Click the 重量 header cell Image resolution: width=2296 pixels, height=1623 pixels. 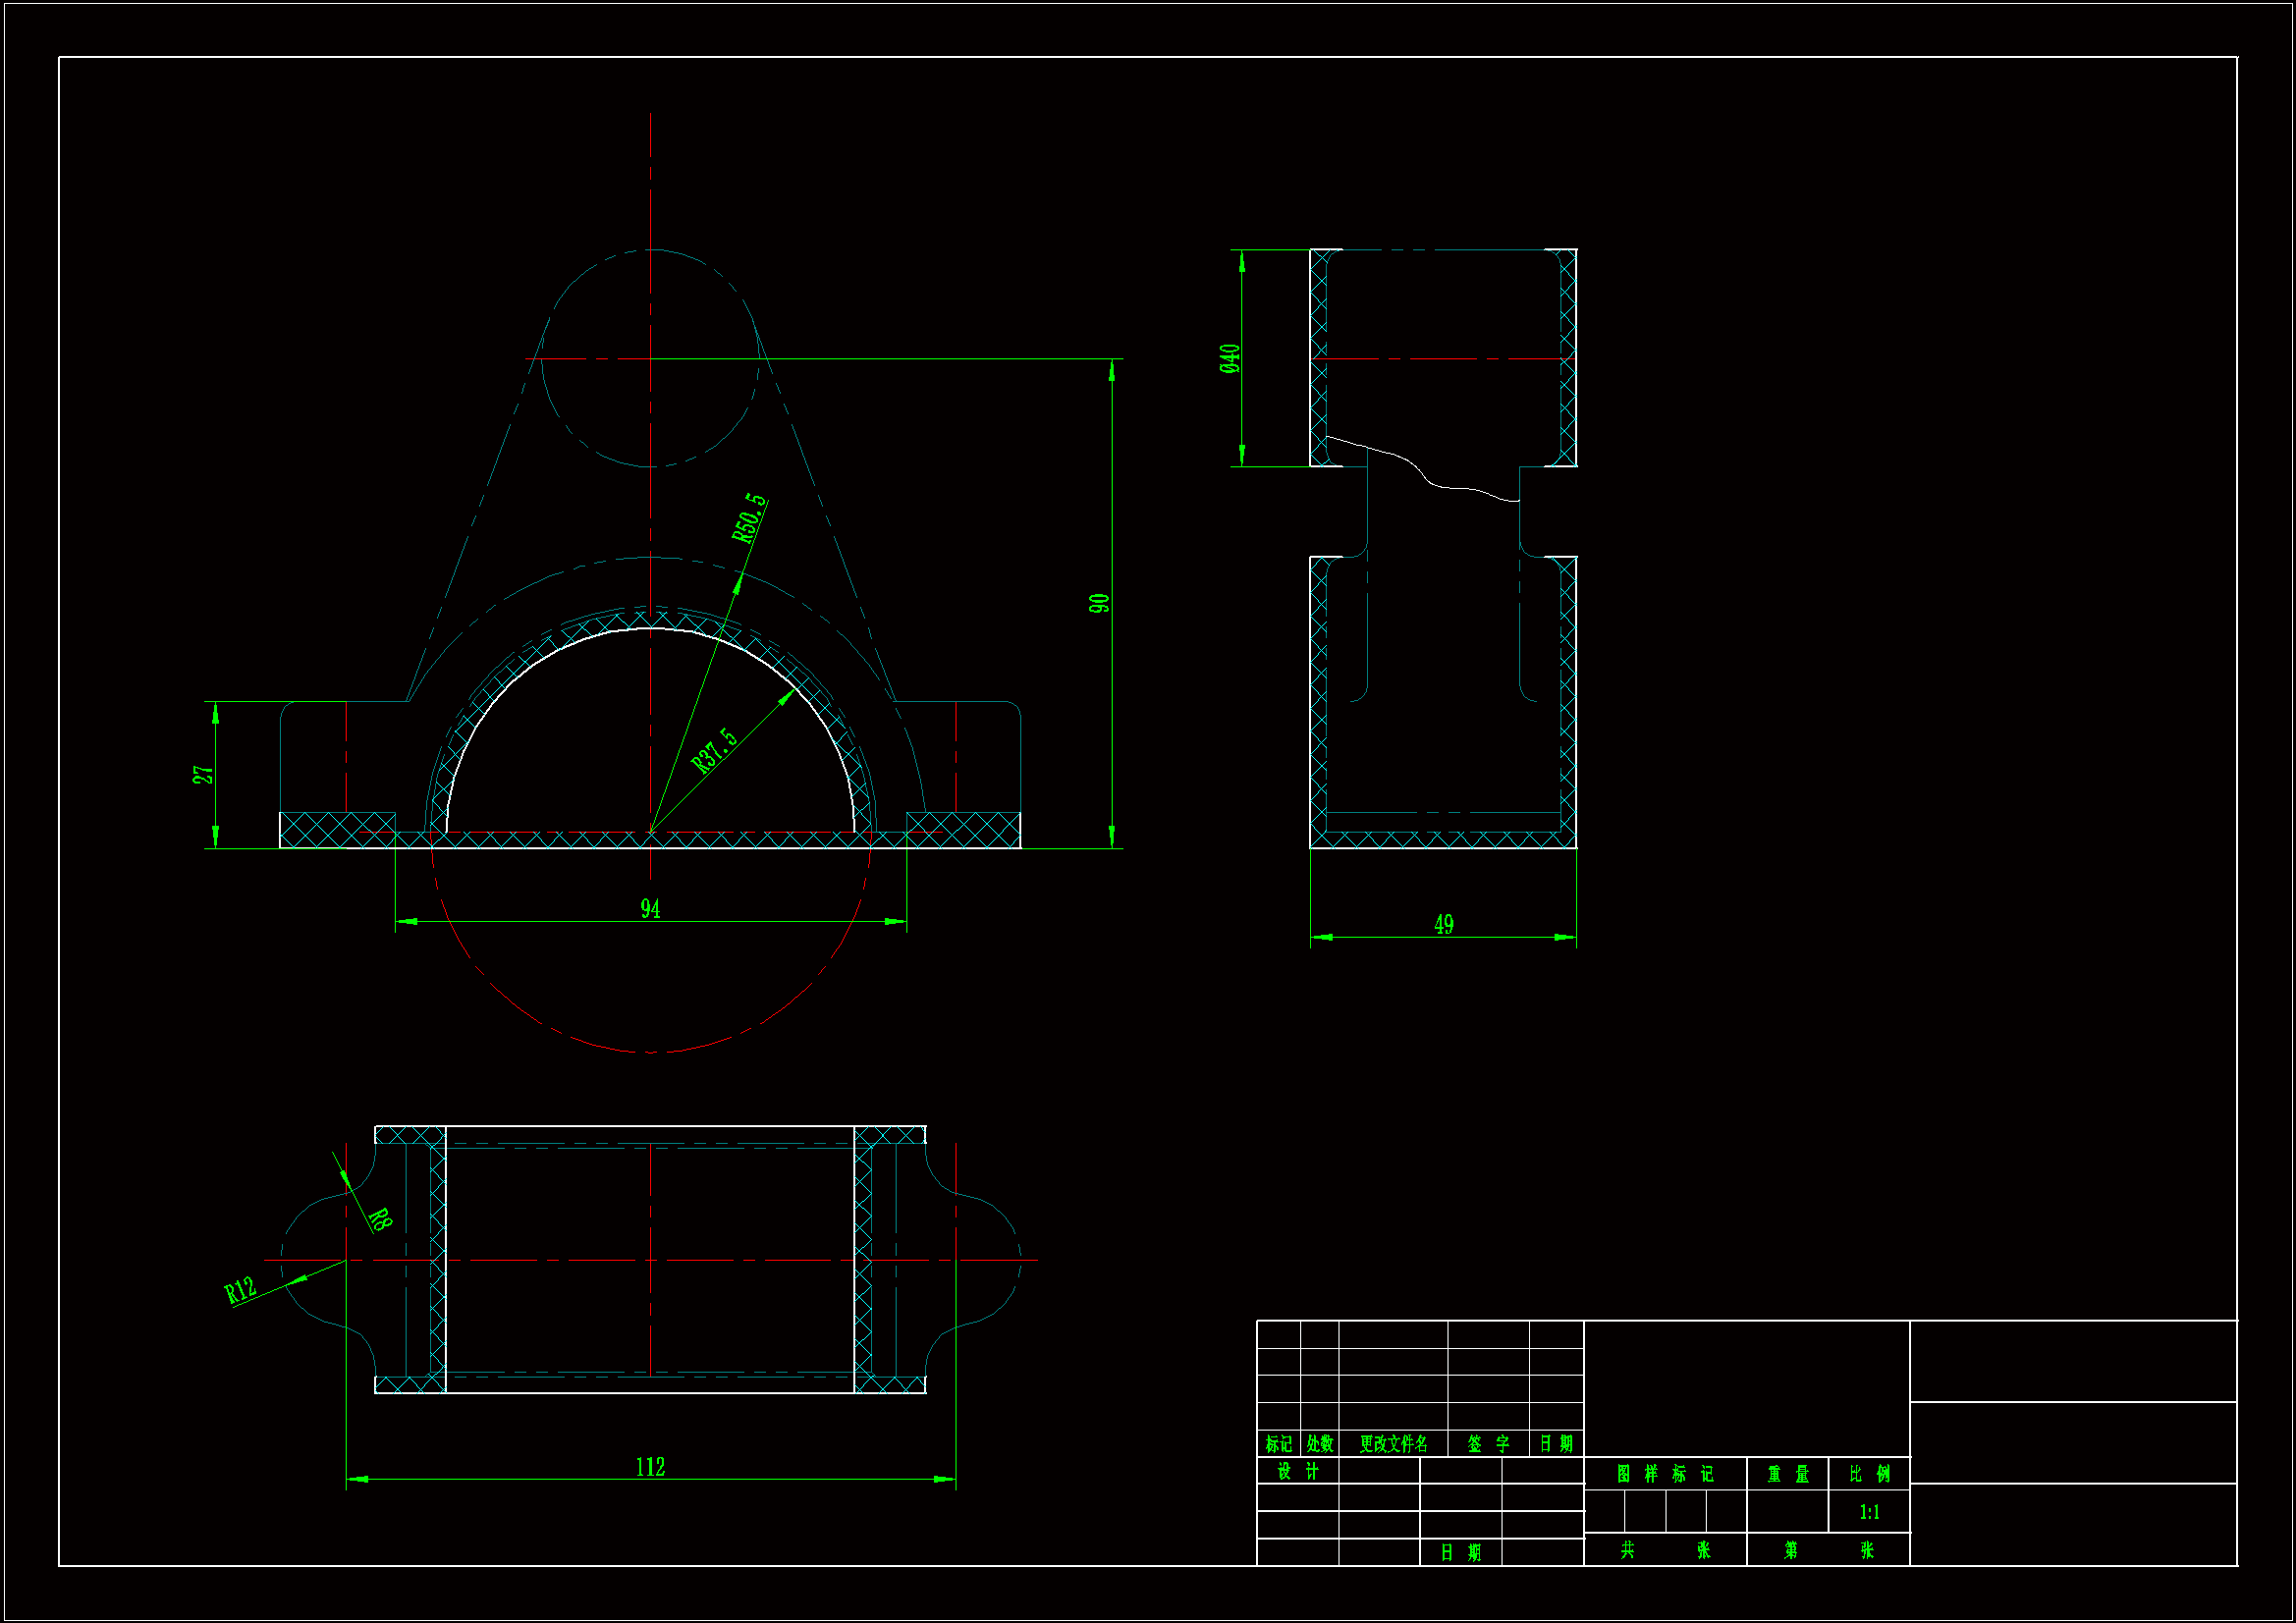coord(1787,1474)
